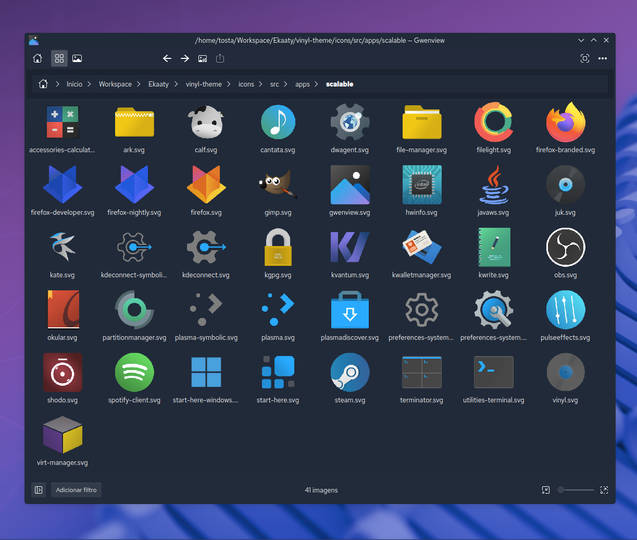
Task: Navigate to icons folder in breadcrumb
Action: click(x=246, y=84)
